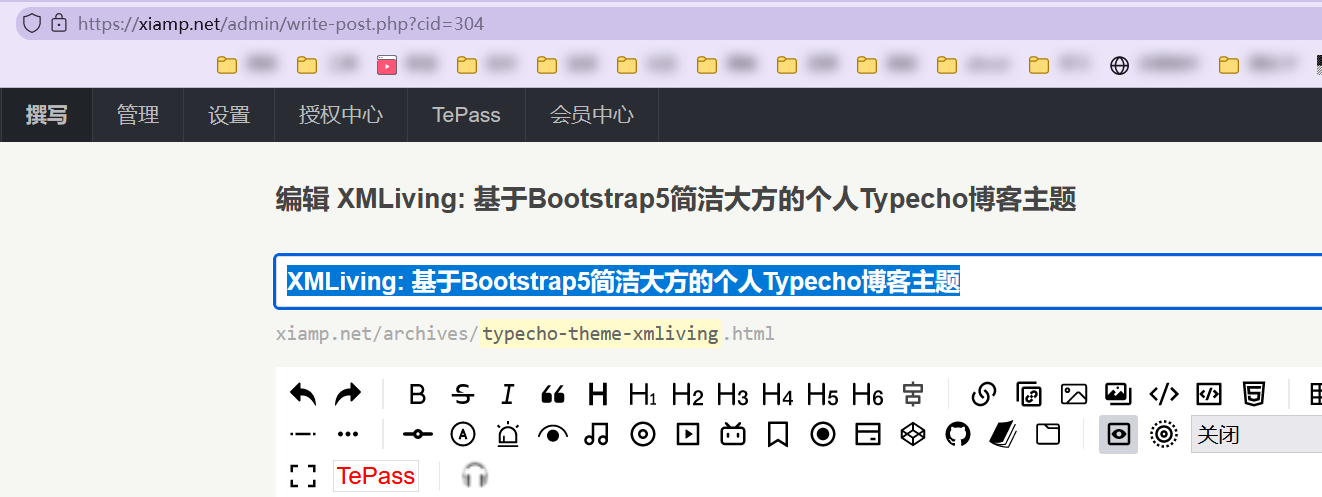
Task: Click the card panel layout icon
Action: [x=868, y=434]
